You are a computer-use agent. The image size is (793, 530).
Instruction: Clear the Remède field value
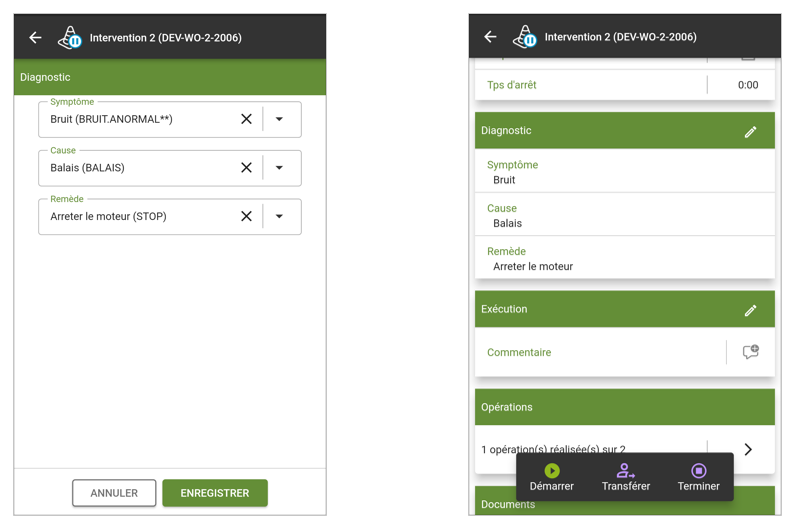[x=246, y=216]
